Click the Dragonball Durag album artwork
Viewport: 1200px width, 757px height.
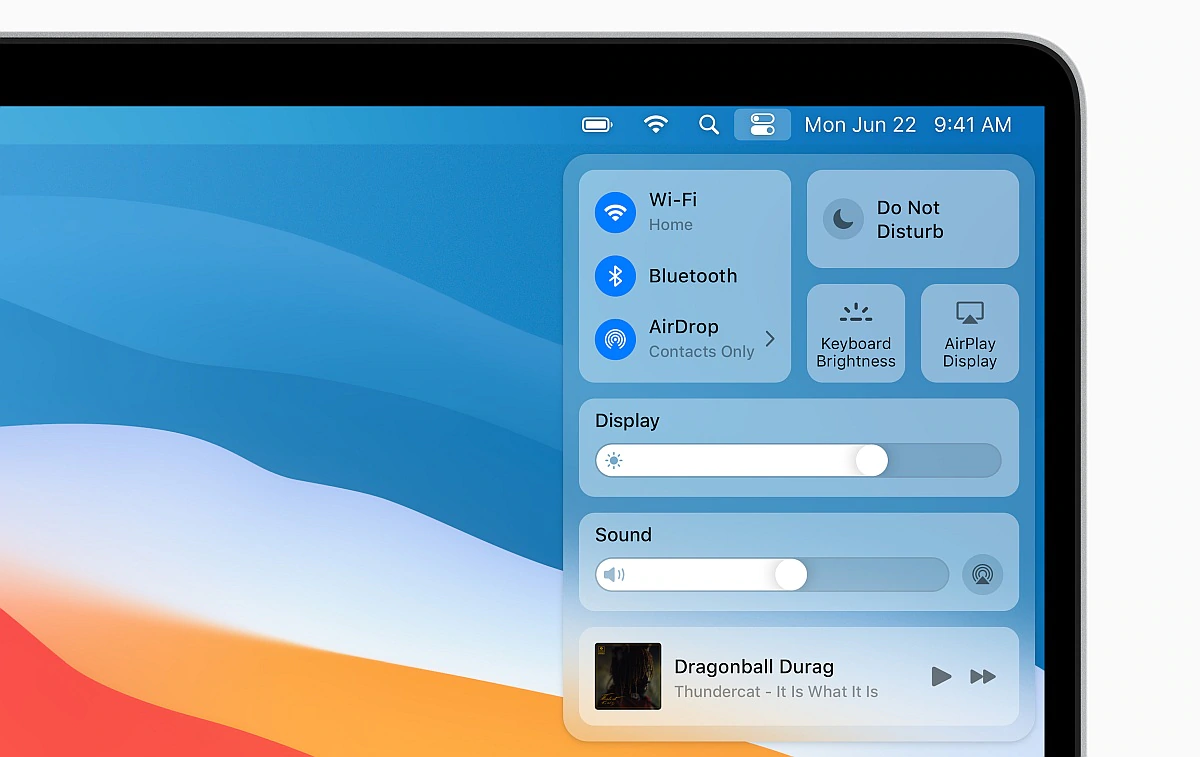click(628, 676)
